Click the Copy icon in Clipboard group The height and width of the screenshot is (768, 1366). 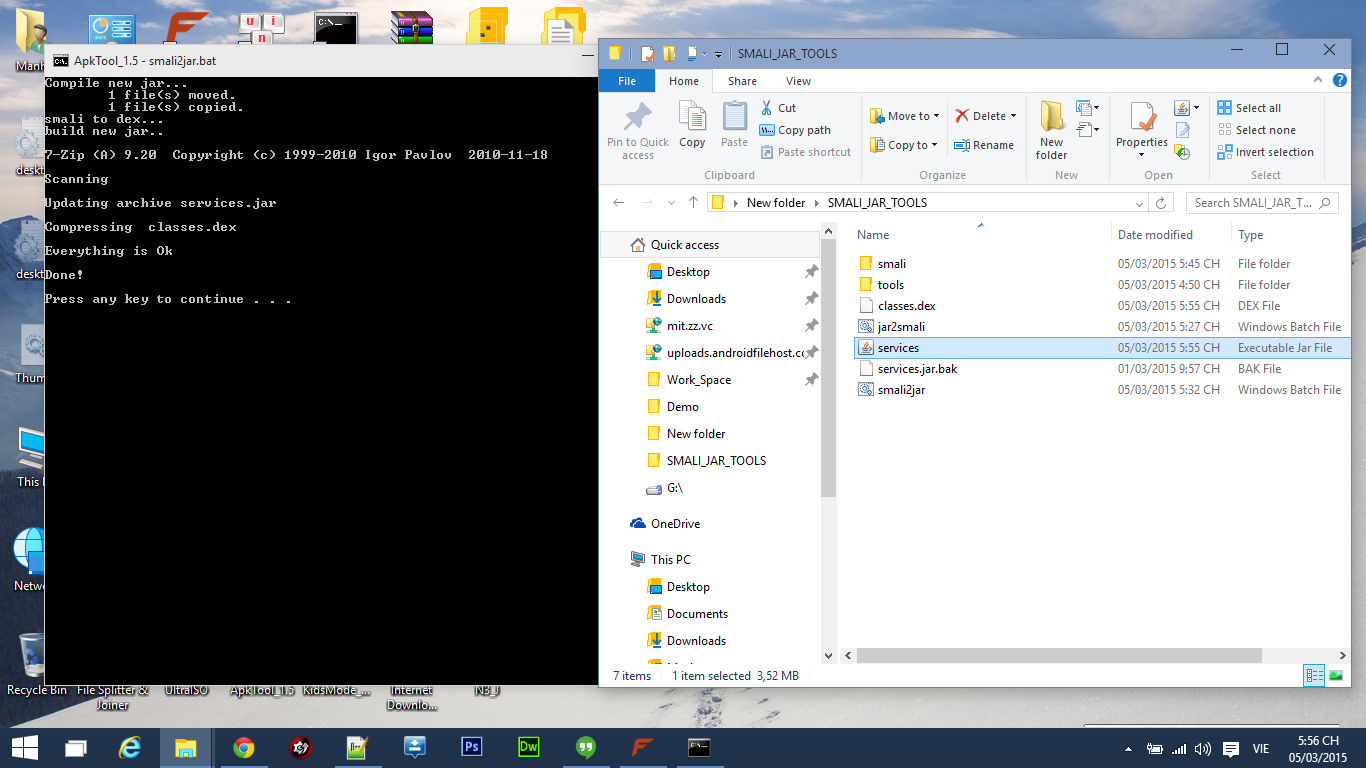tap(692, 125)
